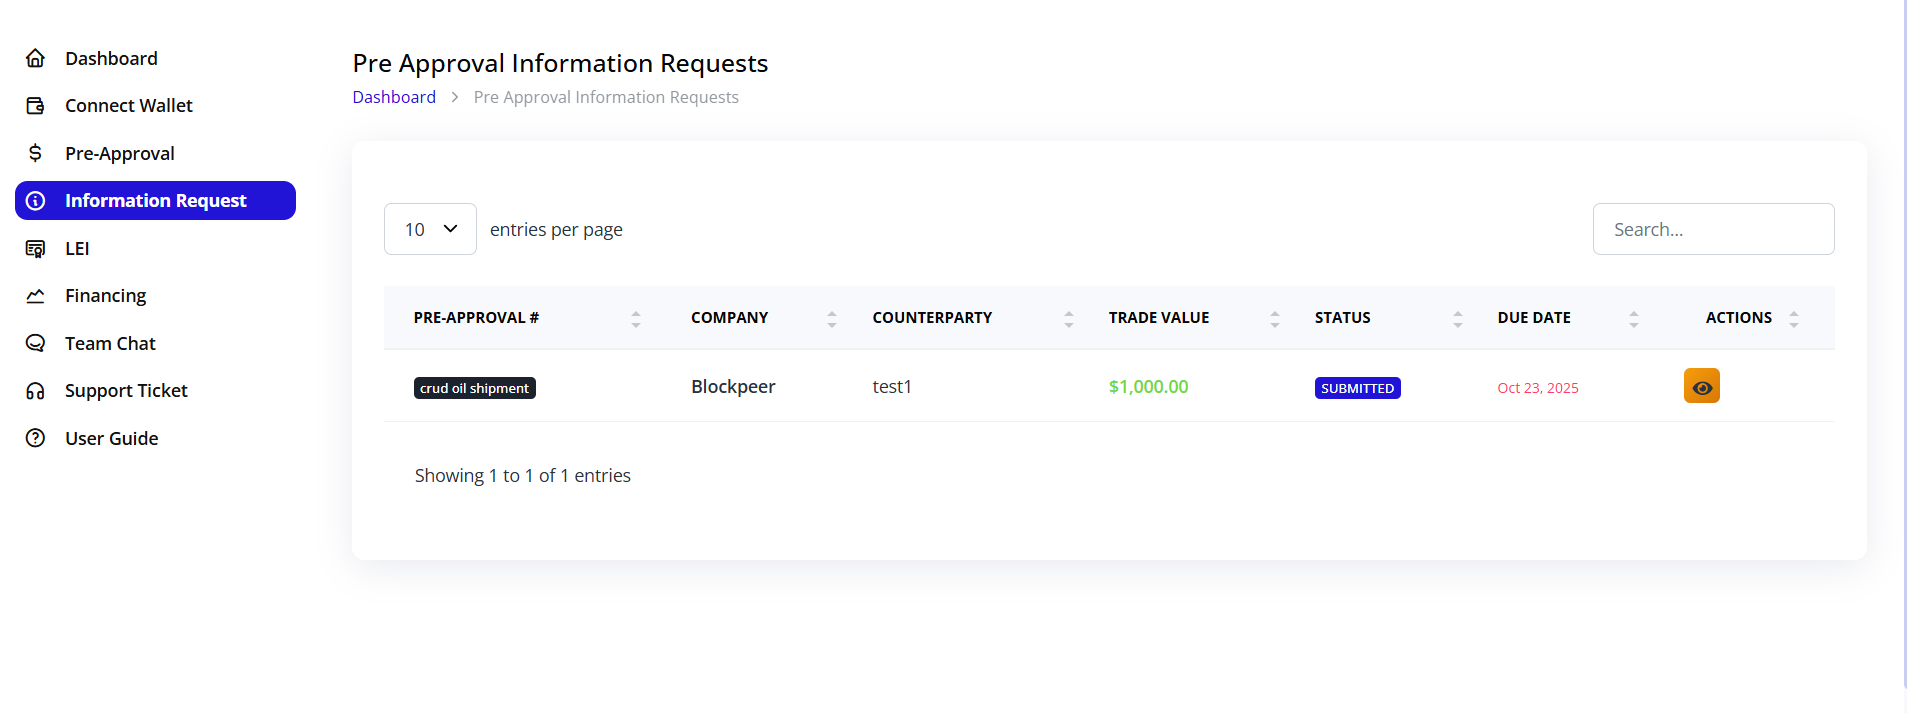Click the Financing chart icon
This screenshot has width=1907, height=713.
point(35,296)
